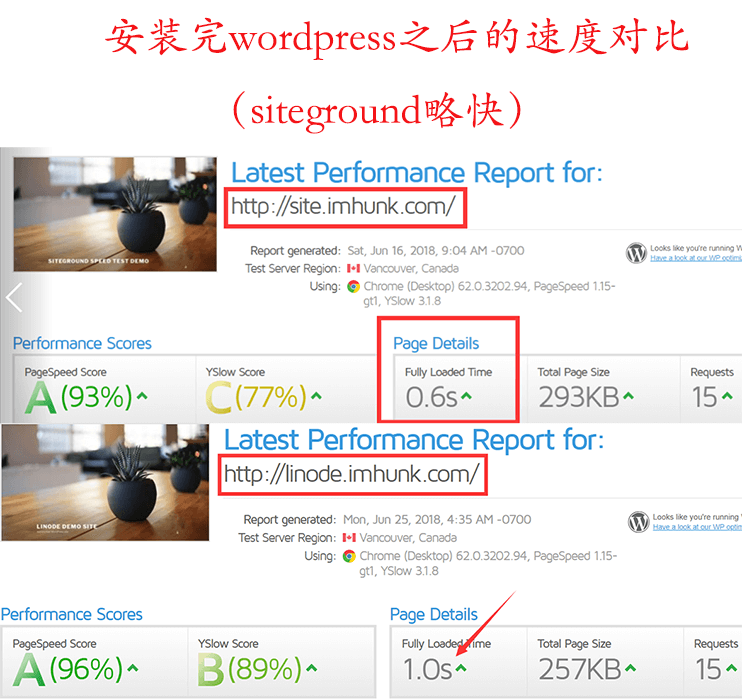Expand the arrow beside PageSpeed score A (93%)
Image resolution: width=742 pixels, height=699 pixels.
tap(142, 396)
